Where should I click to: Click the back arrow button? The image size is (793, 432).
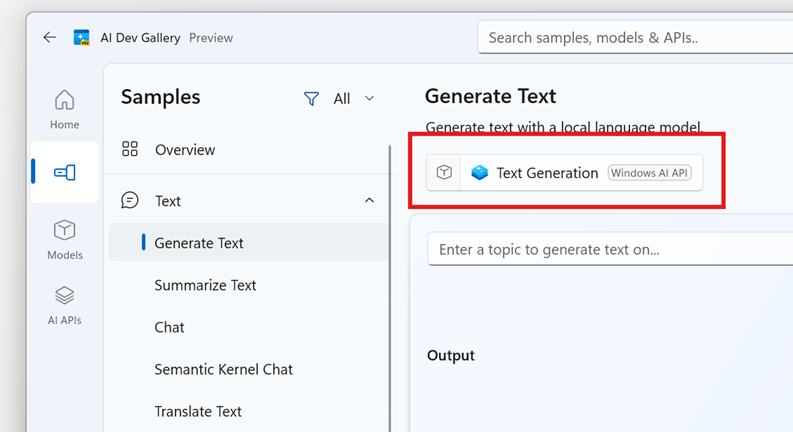(x=50, y=38)
